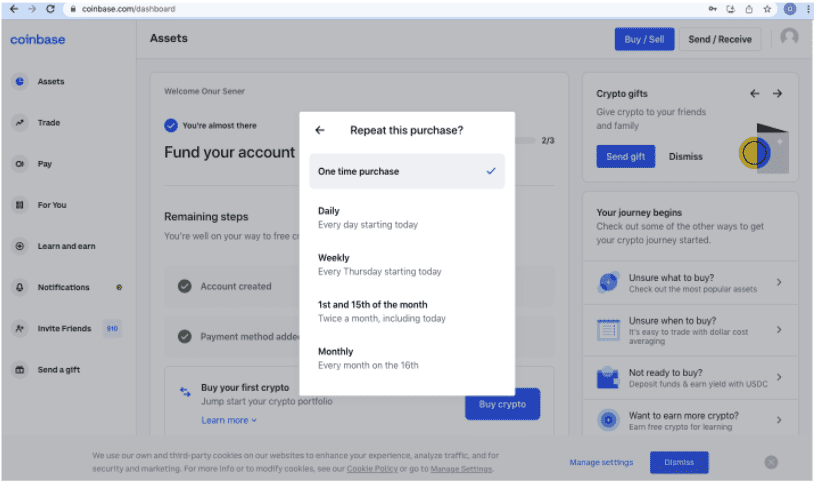Open Notifications in the sidebar
The width and height of the screenshot is (815, 484).
click(63, 287)
